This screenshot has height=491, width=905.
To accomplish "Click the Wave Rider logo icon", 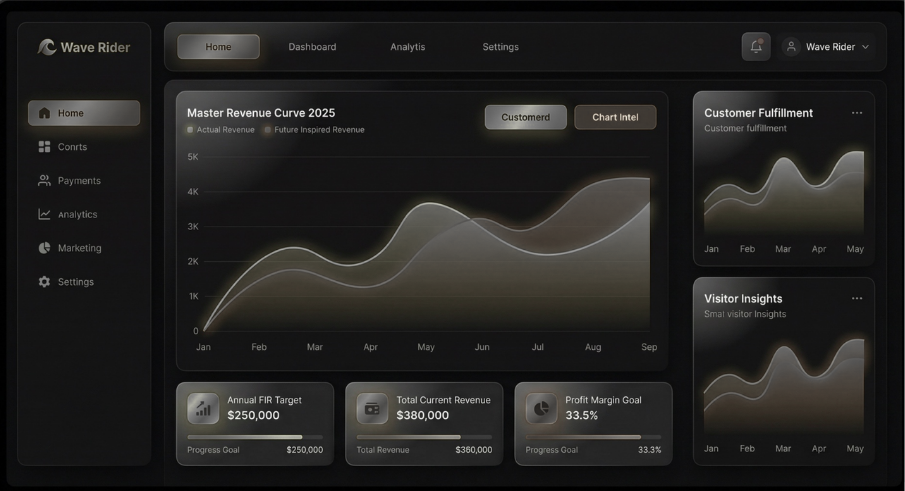I will coord(47,47).
